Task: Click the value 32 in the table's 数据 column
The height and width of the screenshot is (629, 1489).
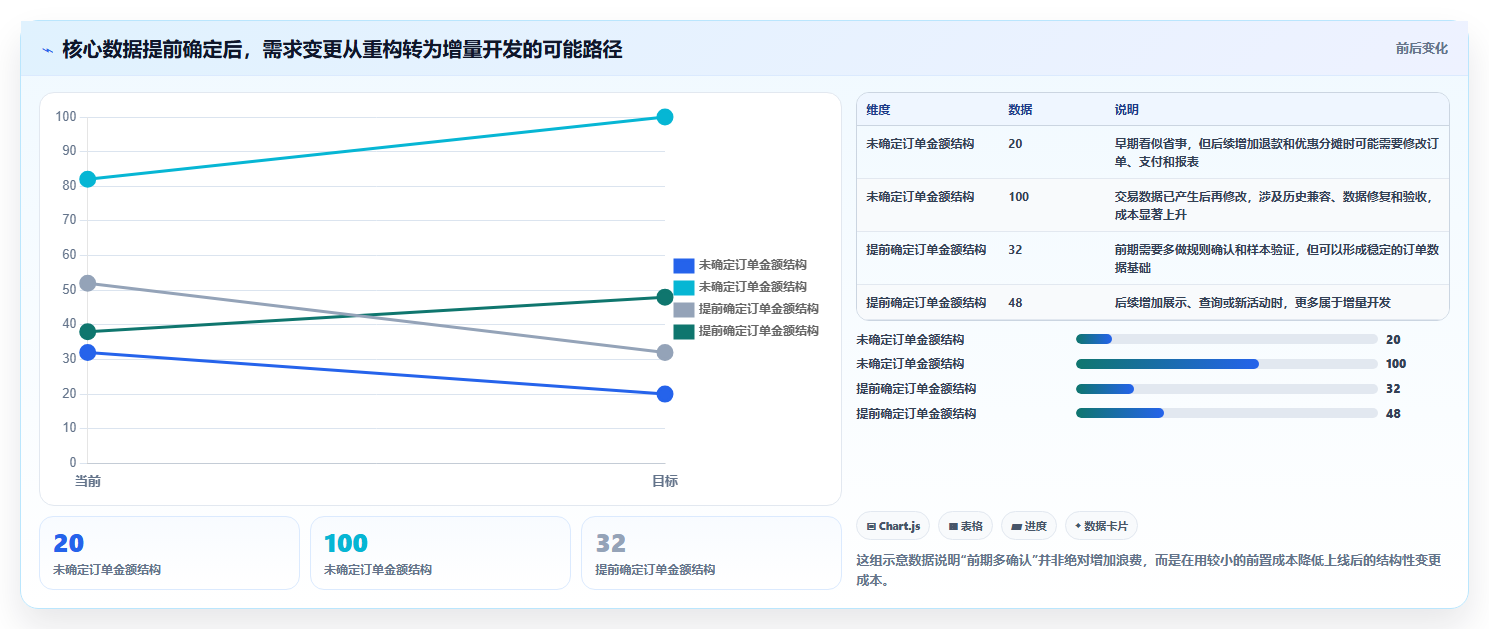Action: 1015,250
